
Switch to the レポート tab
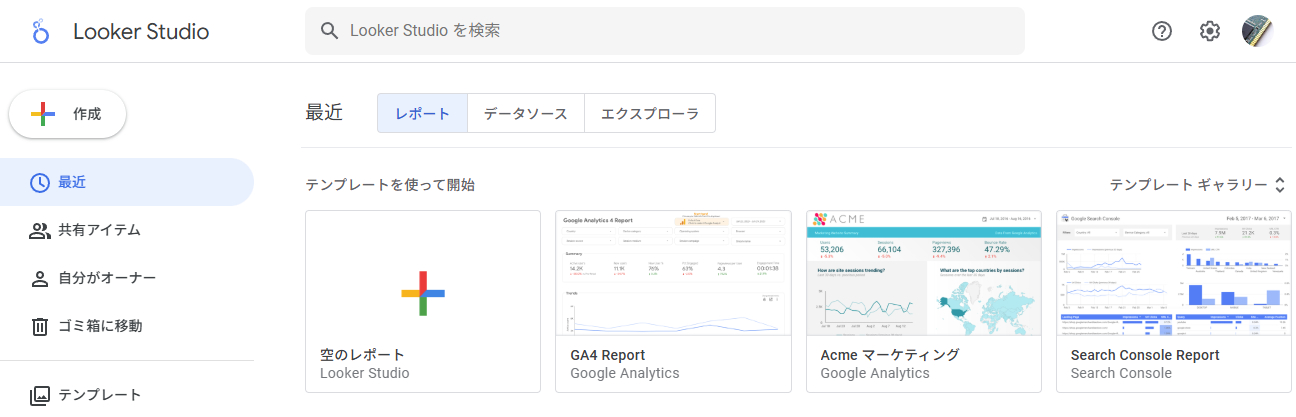[x=422, y=113]
